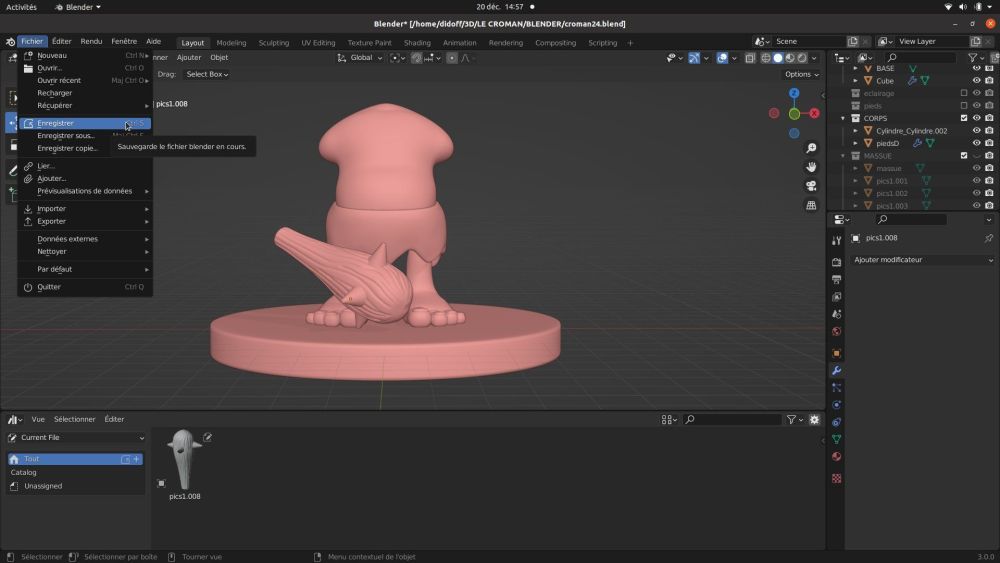Open the Render properties camera tab
1000x563 pixels.
point(836,262)
